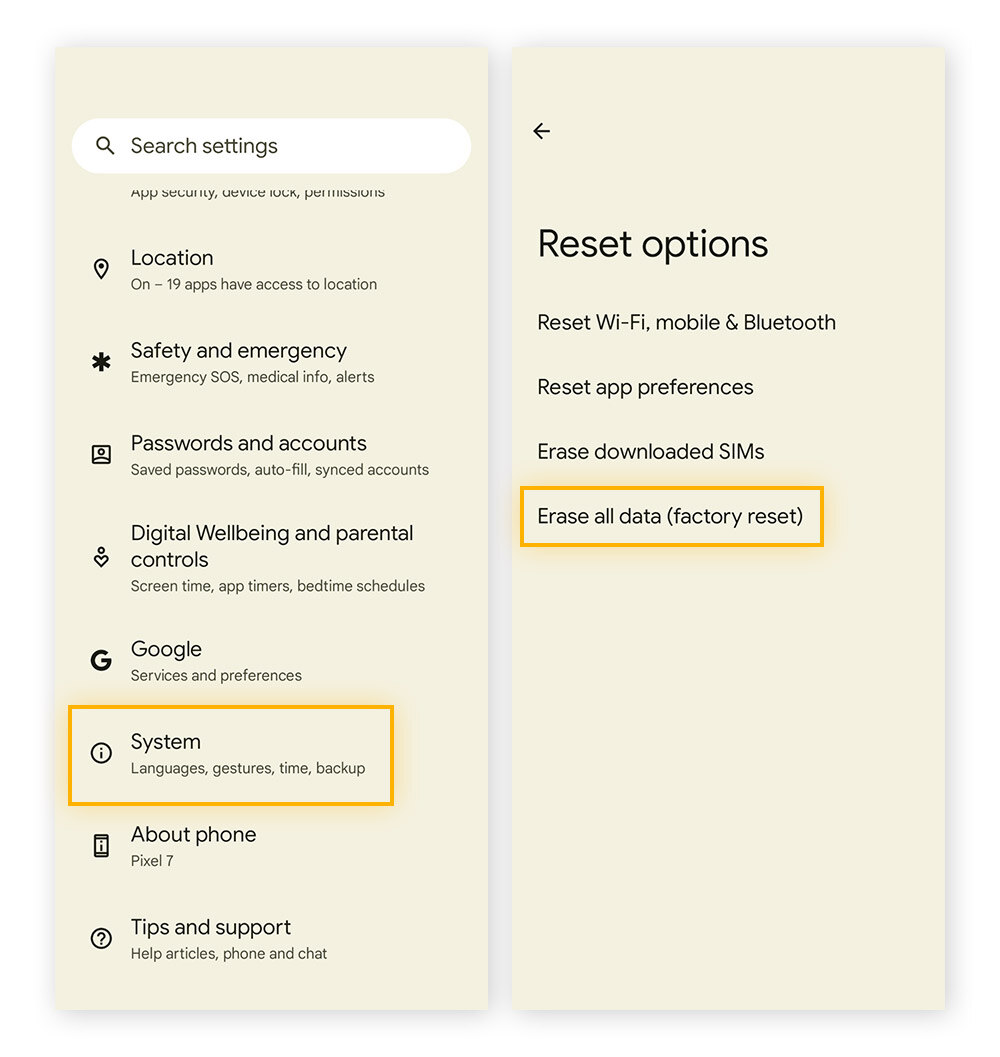Click the search magnifier icon

pyautogui.click(x=105, y=146)
